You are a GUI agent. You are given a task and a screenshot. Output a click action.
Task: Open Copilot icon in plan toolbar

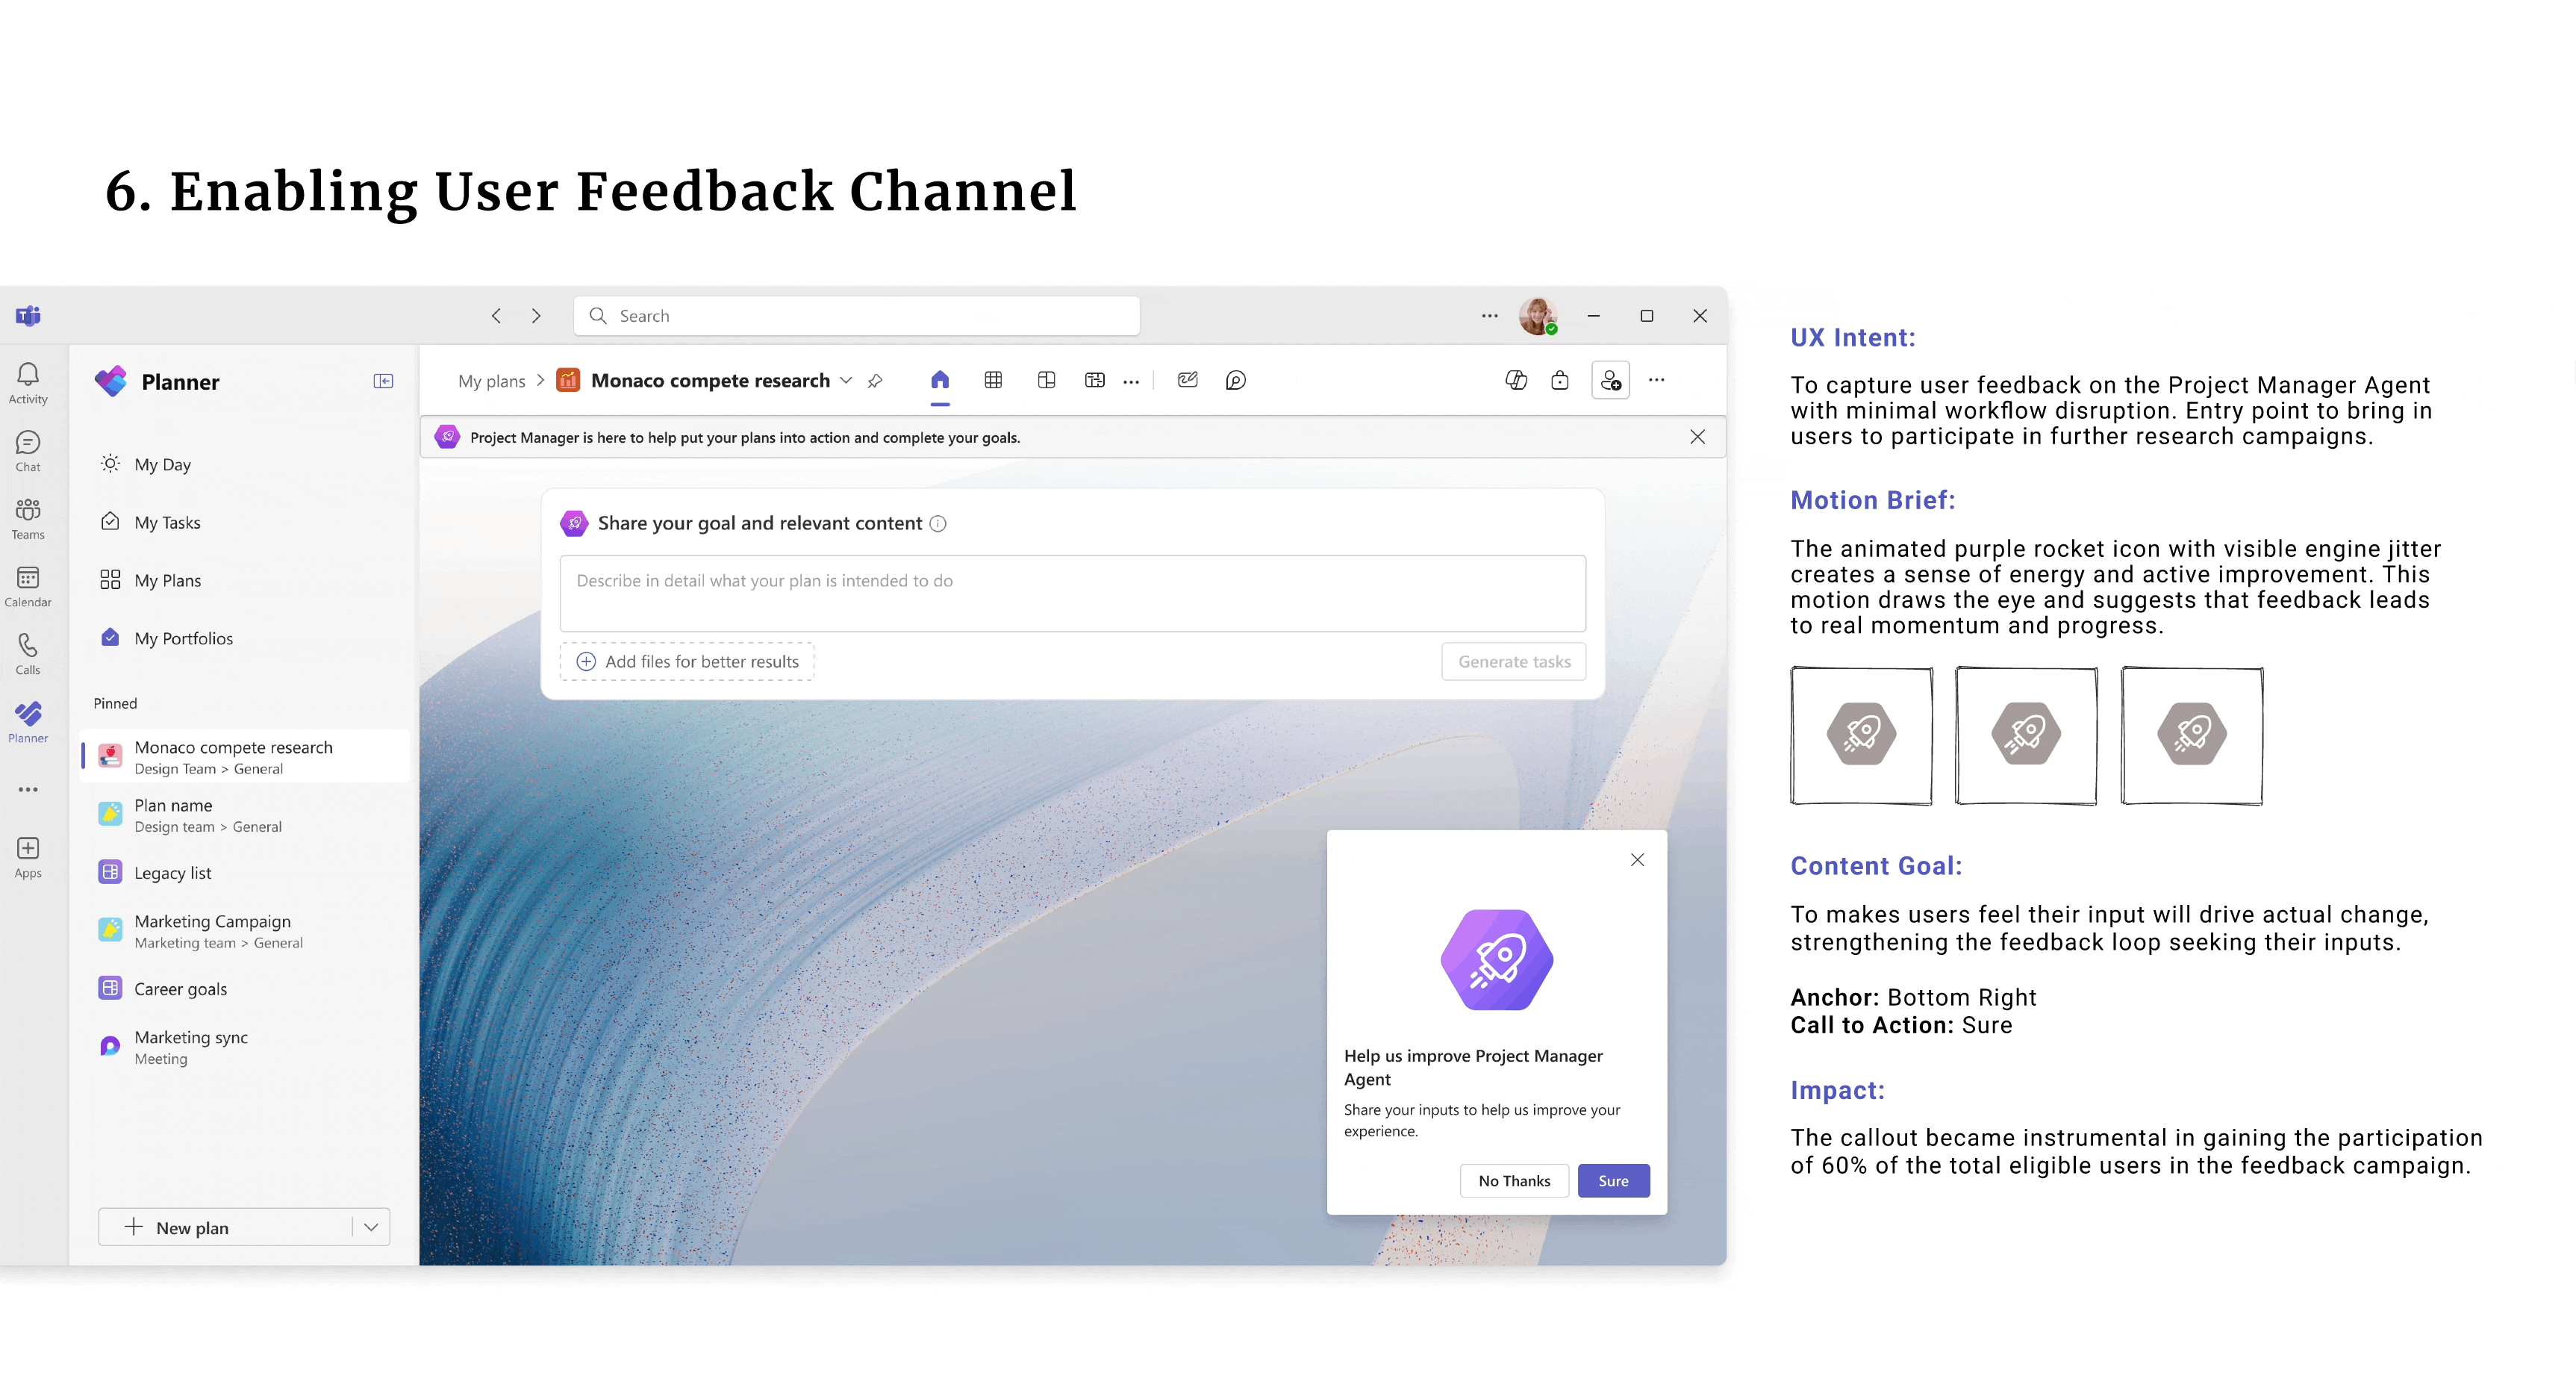1516,380
